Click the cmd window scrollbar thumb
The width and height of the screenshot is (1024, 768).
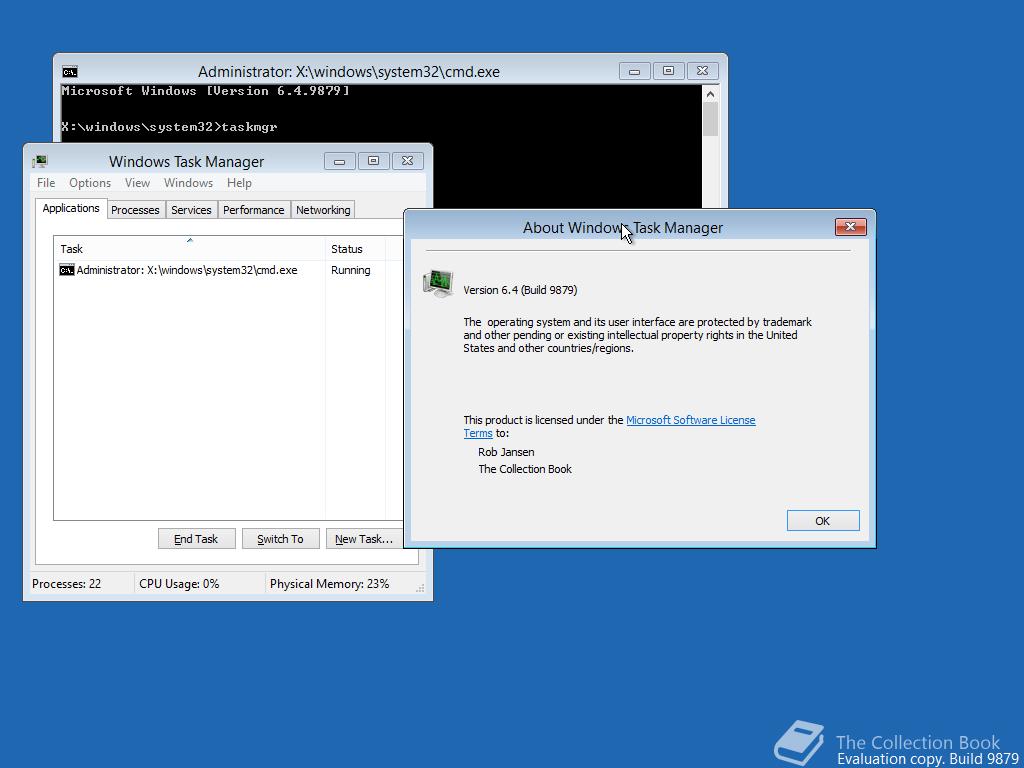(x=711, y=120)
